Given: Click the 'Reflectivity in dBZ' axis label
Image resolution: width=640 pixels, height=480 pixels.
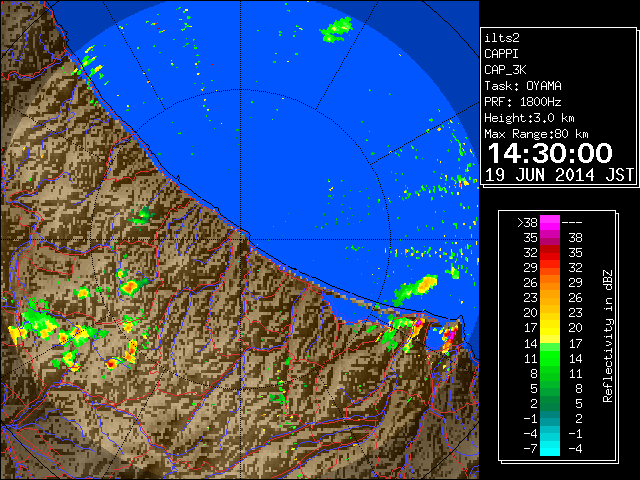Looking at the screenshot, I should 607,336.
